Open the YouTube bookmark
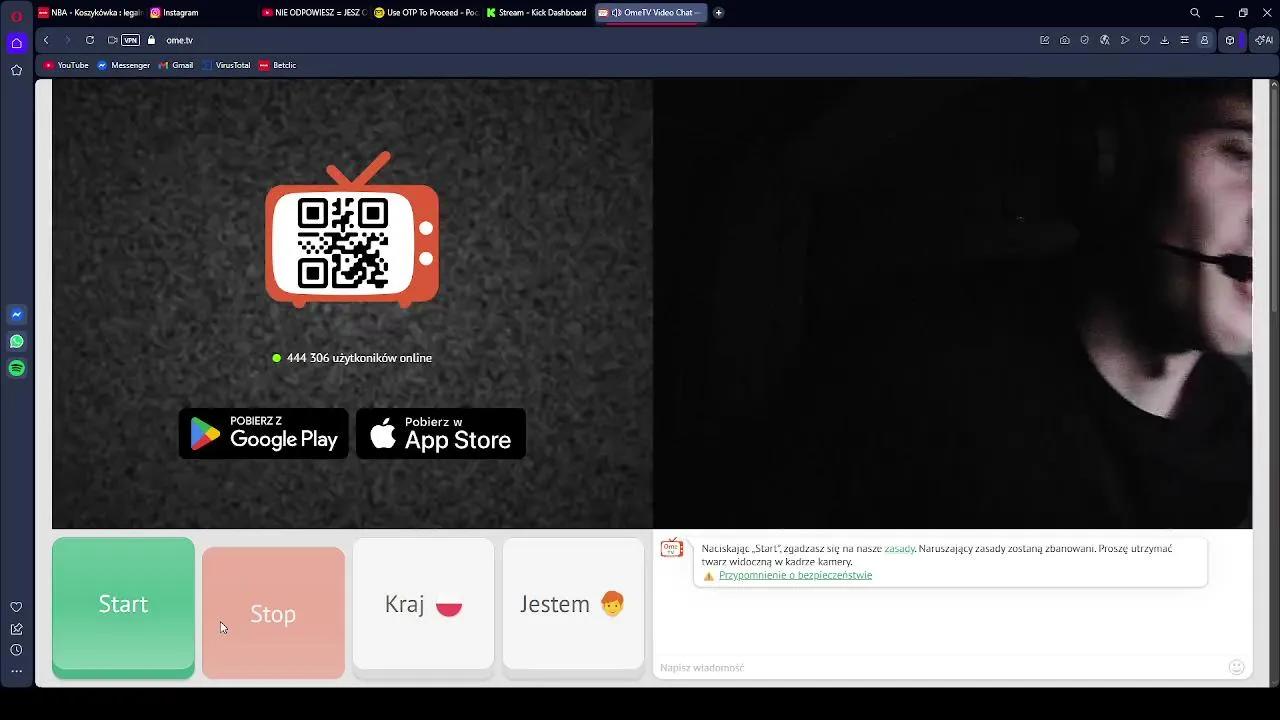1280x720 pixels. (67, 65)
